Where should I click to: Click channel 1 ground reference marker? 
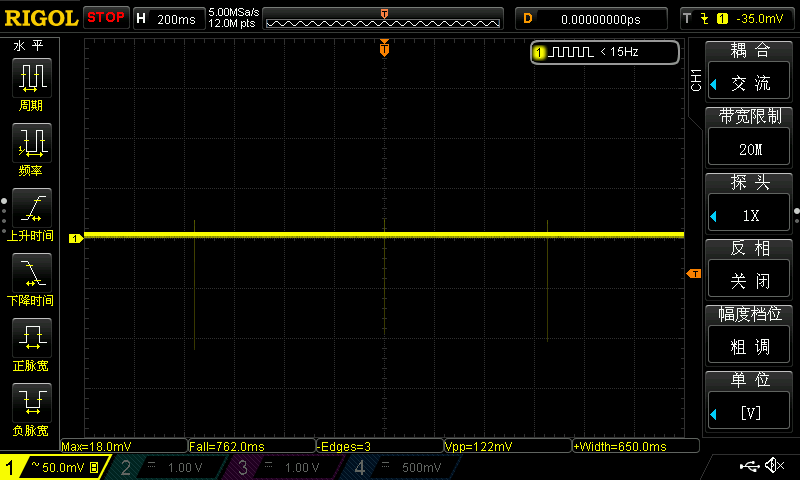[76, 238]
